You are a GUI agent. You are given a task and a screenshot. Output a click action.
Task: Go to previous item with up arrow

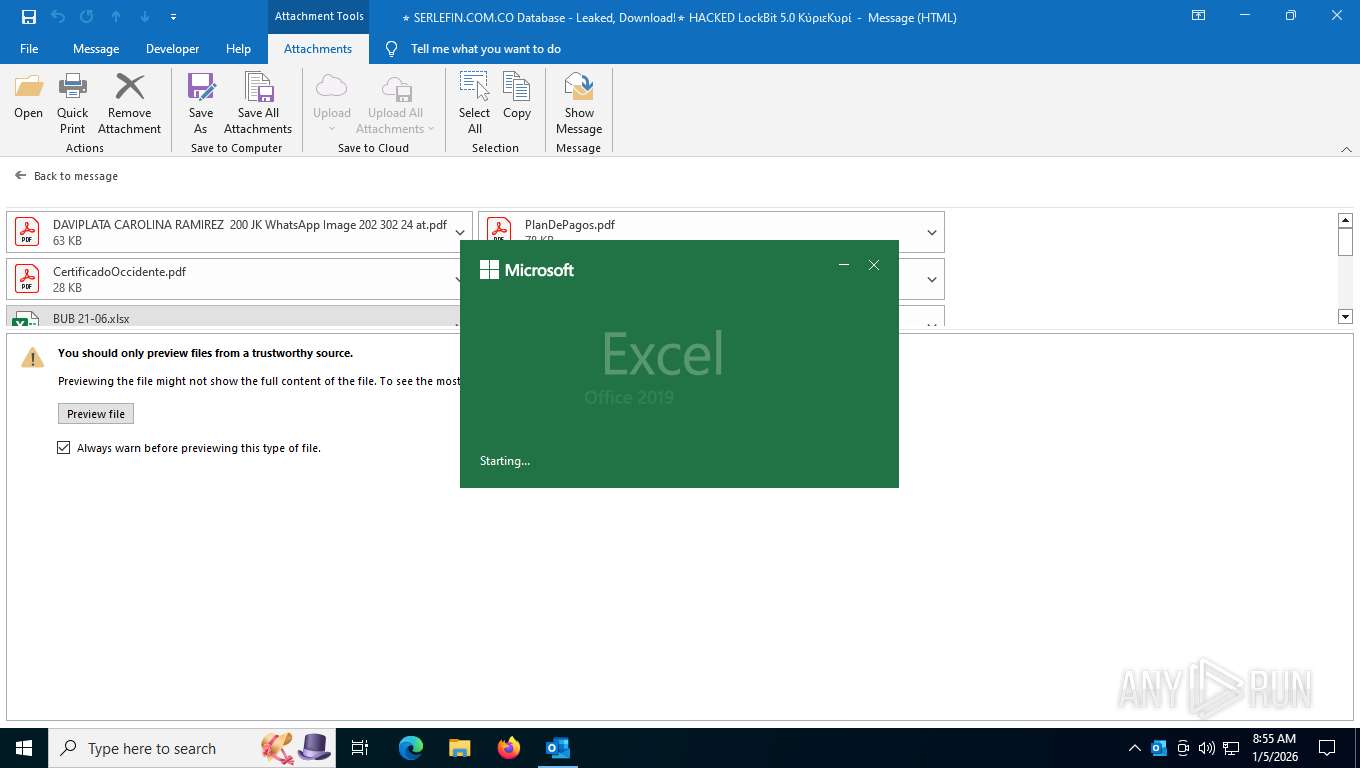click(116, 17)
